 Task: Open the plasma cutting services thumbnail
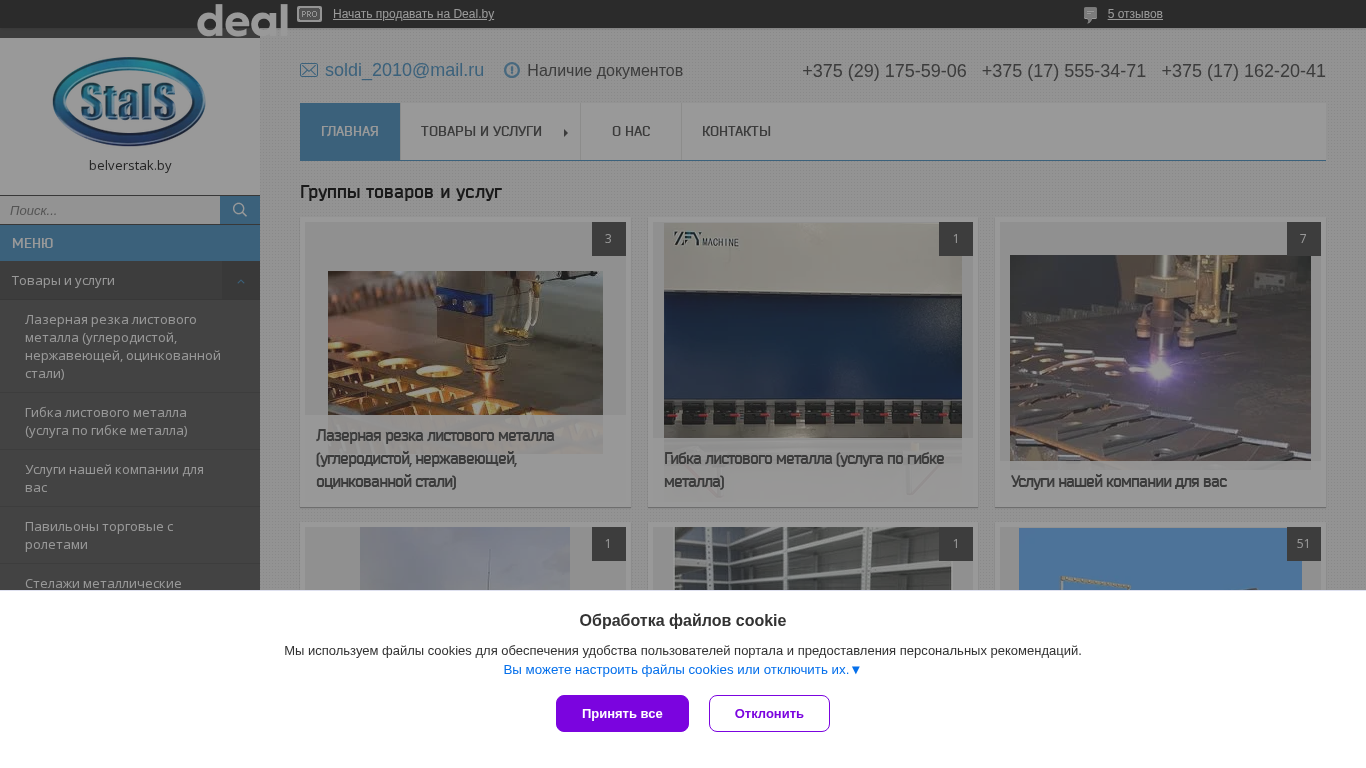(x=1160, y=358)
